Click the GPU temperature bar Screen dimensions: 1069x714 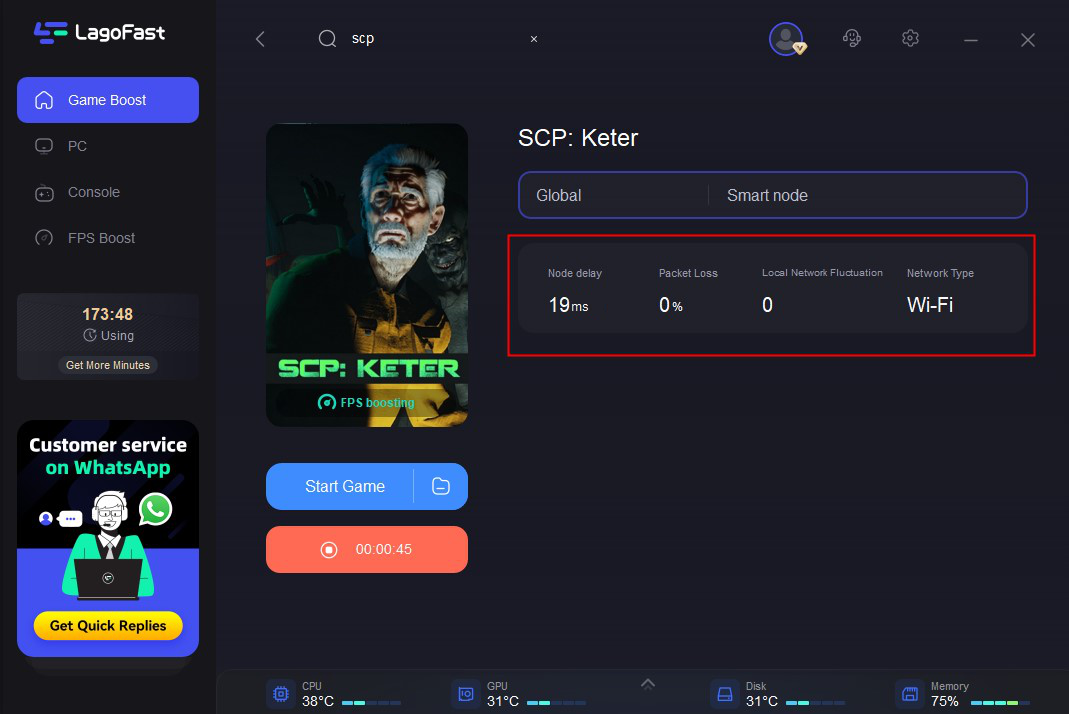[556, 703]
